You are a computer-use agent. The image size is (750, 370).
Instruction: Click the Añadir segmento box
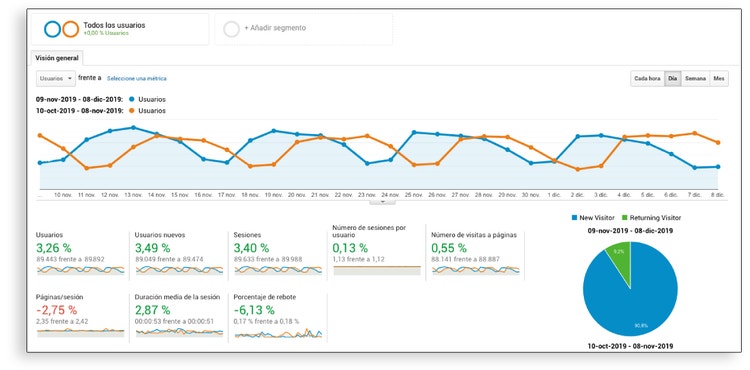303,29
